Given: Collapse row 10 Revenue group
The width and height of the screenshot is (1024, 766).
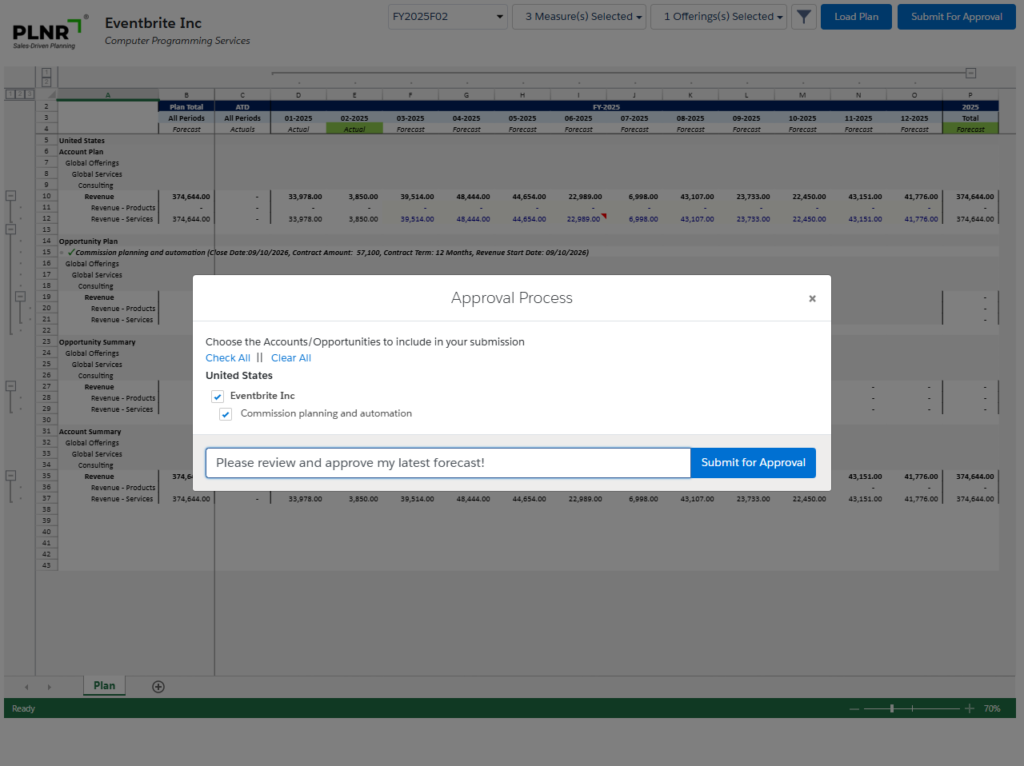Looking at the screenshot, I should [x=11, y=196].
